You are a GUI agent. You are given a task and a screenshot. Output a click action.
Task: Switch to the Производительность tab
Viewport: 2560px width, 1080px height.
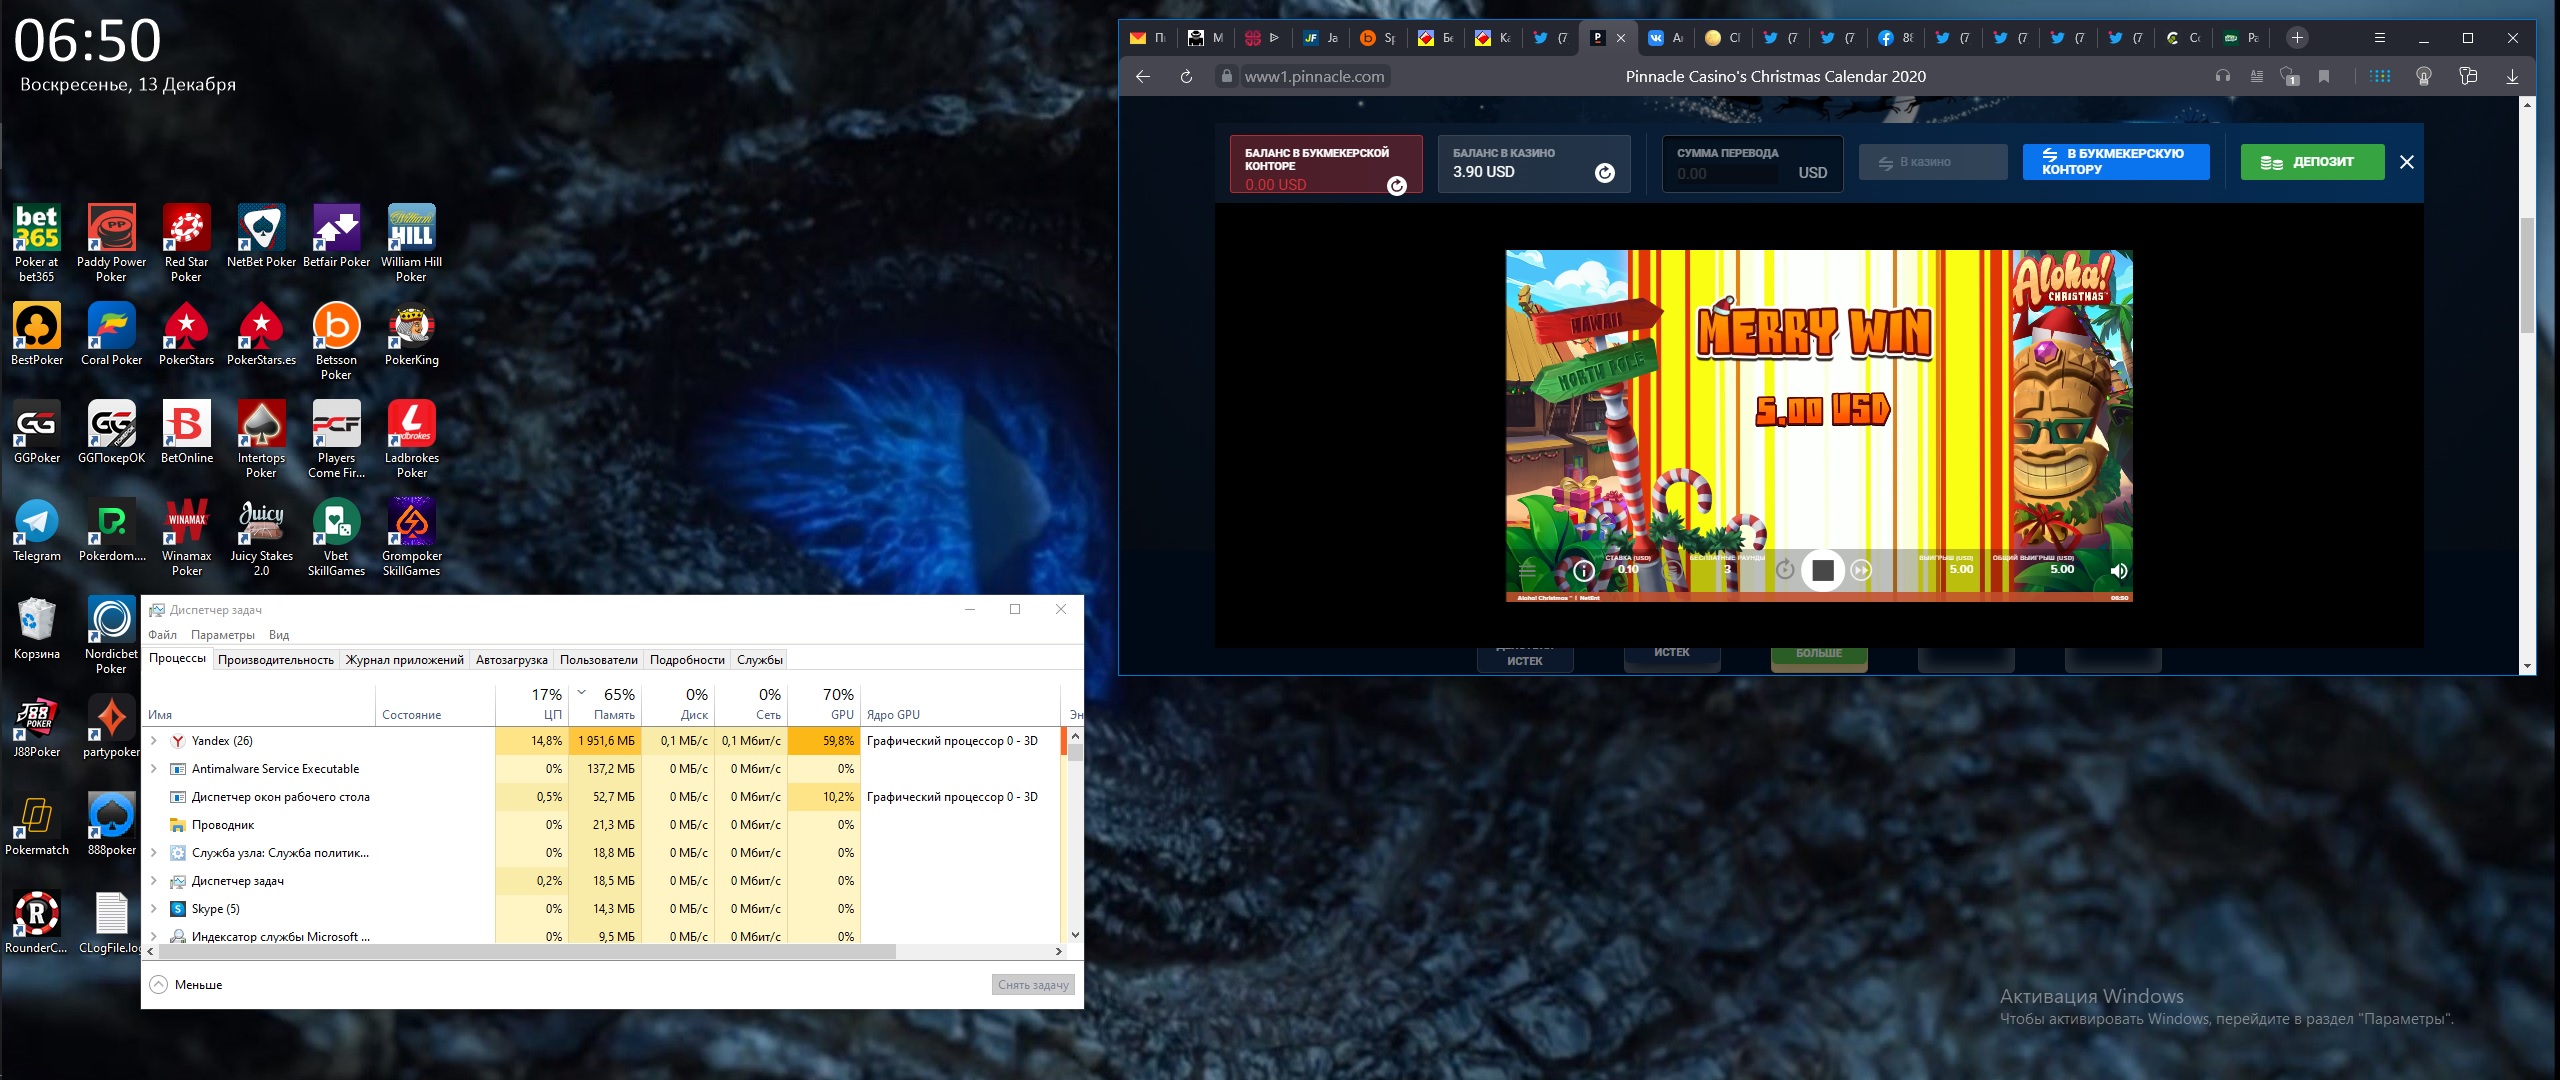[x=276, y=660]
